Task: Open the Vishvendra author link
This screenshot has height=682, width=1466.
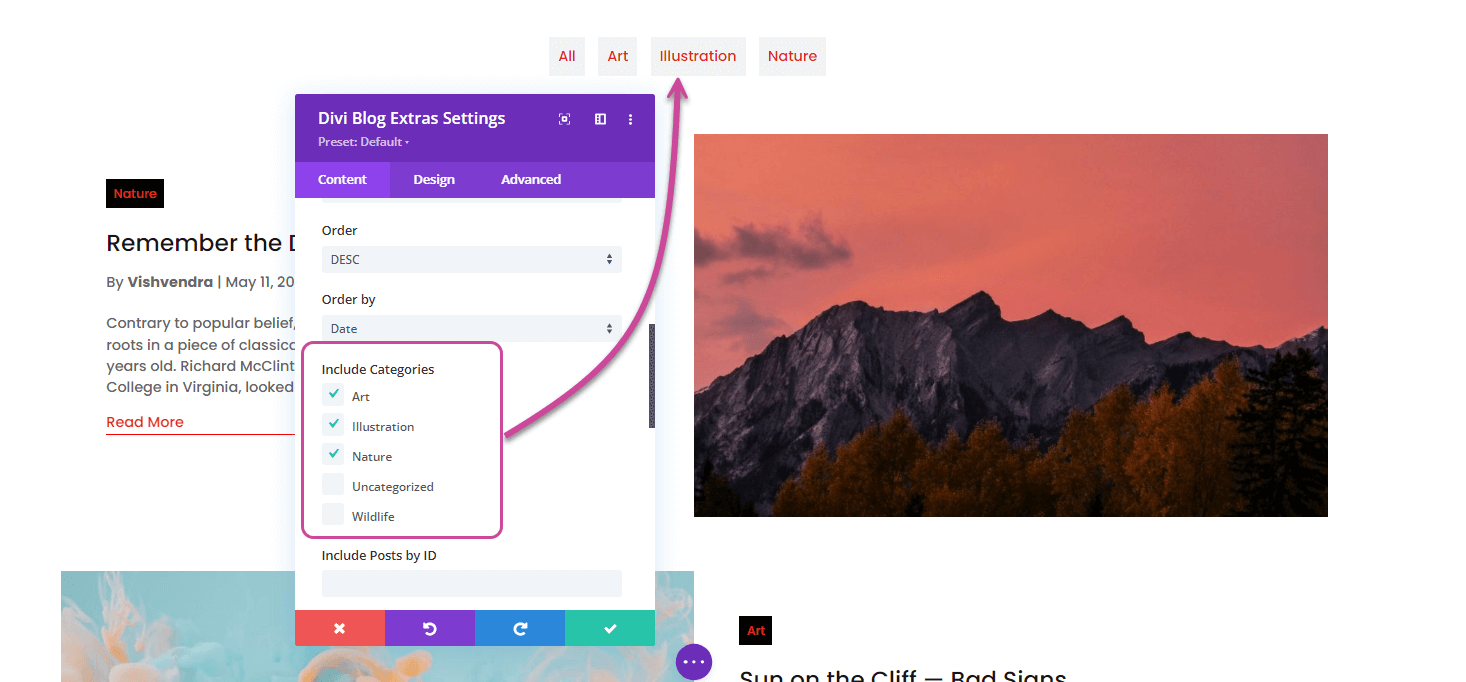Action: click(170, 282)
